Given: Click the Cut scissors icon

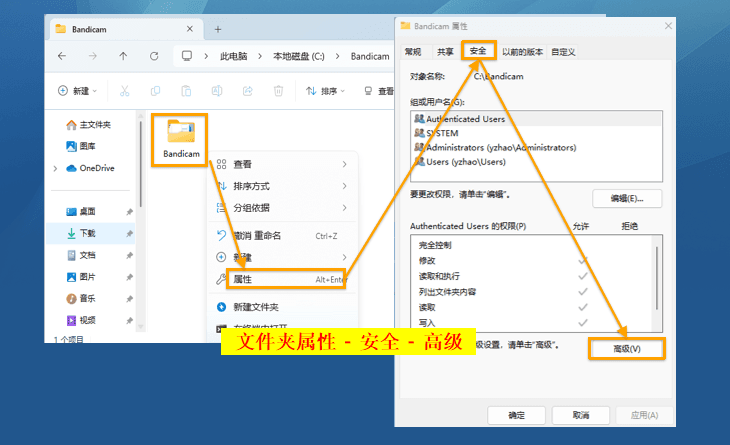Looking at the screenshot, I should pyautogui.click(x=124, y=91).
